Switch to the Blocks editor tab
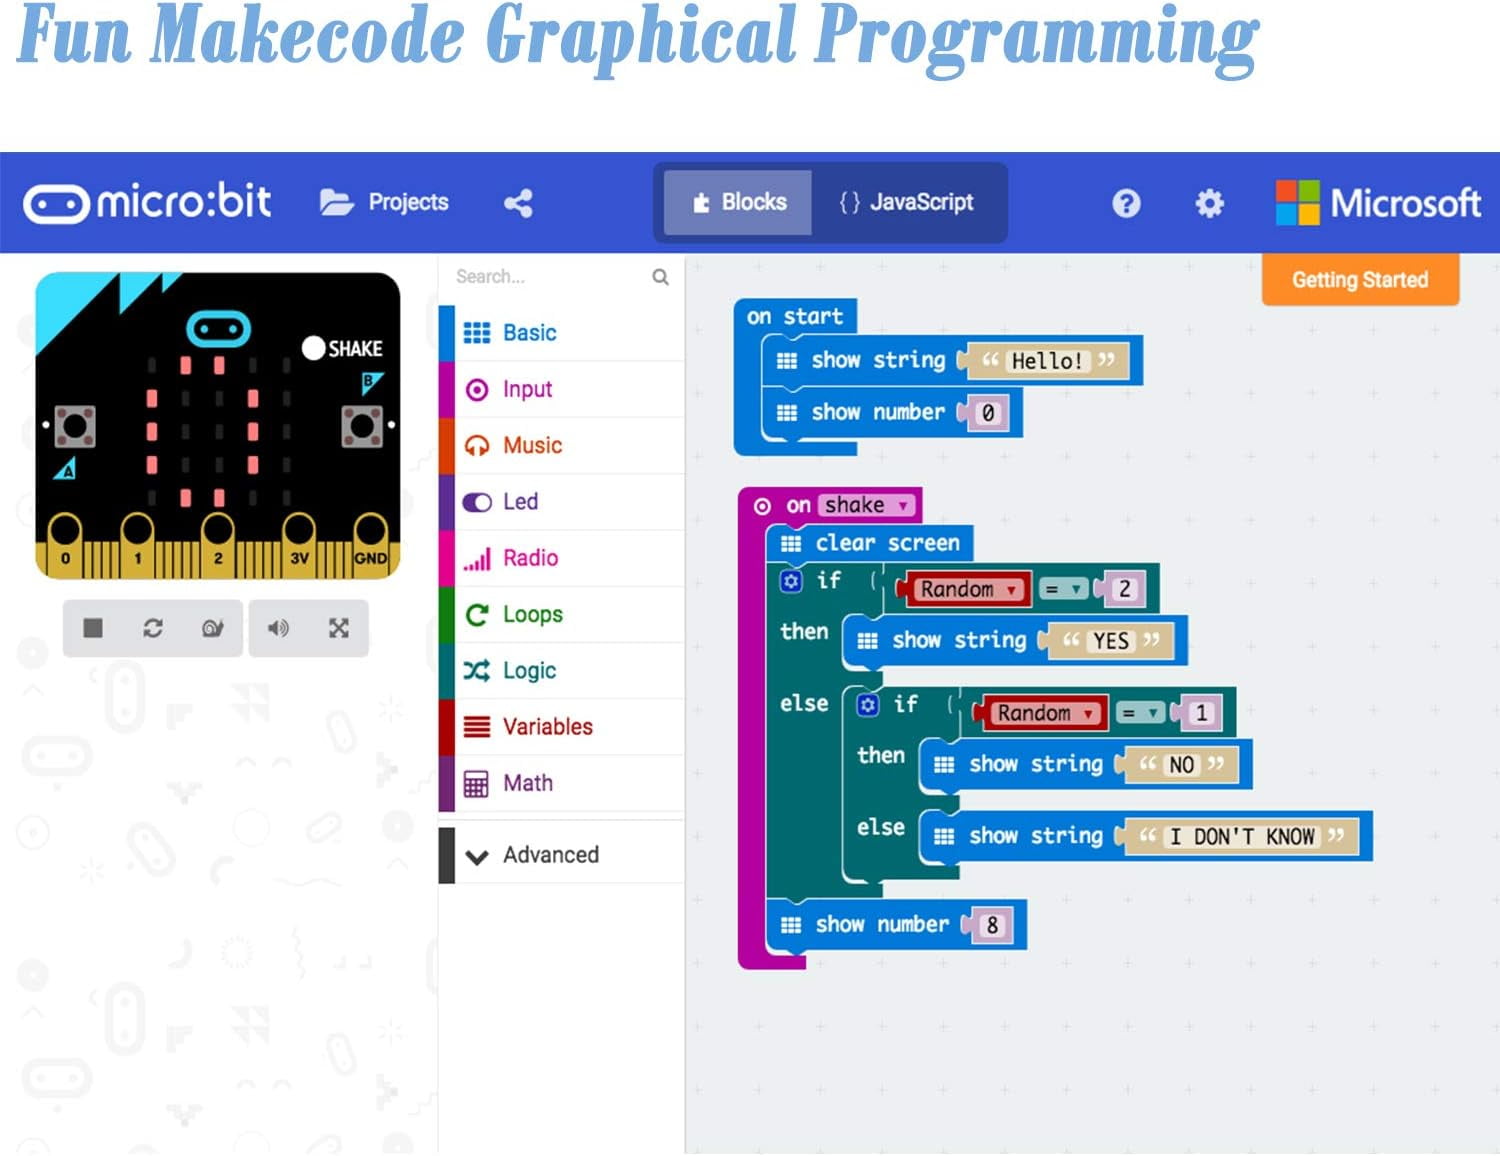 click(x=739, y=203)
